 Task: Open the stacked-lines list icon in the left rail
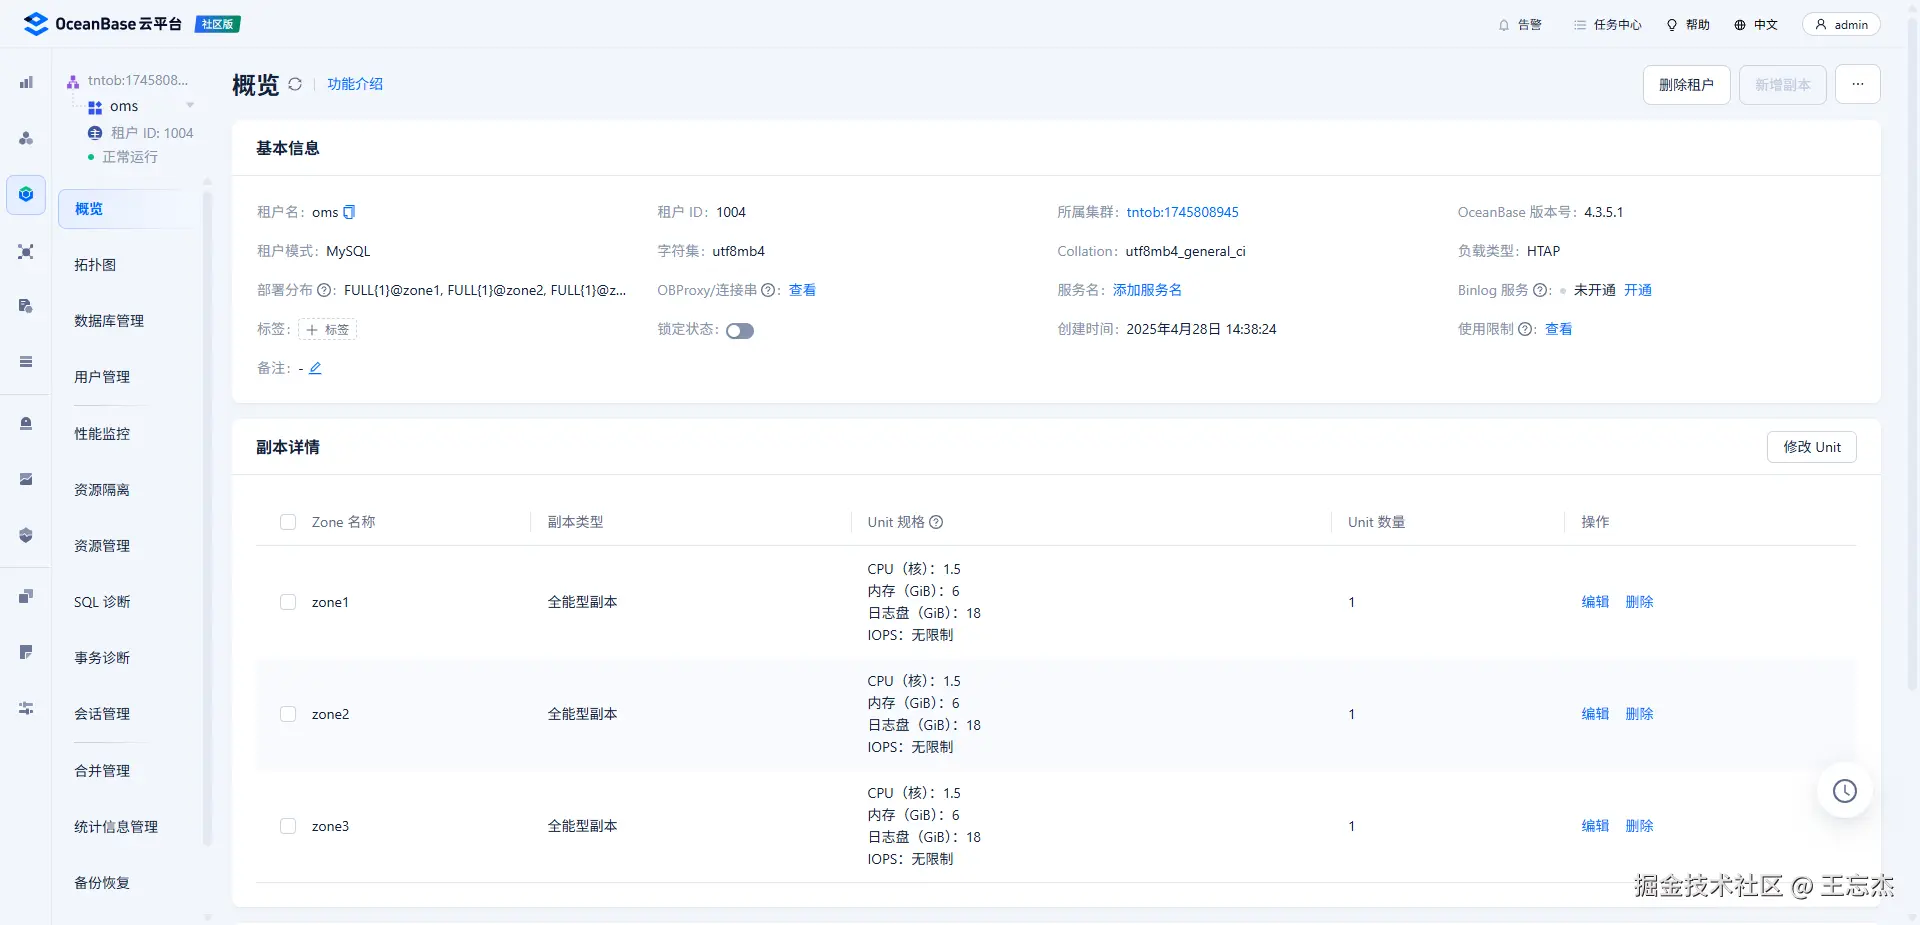[x=26, y=362]
